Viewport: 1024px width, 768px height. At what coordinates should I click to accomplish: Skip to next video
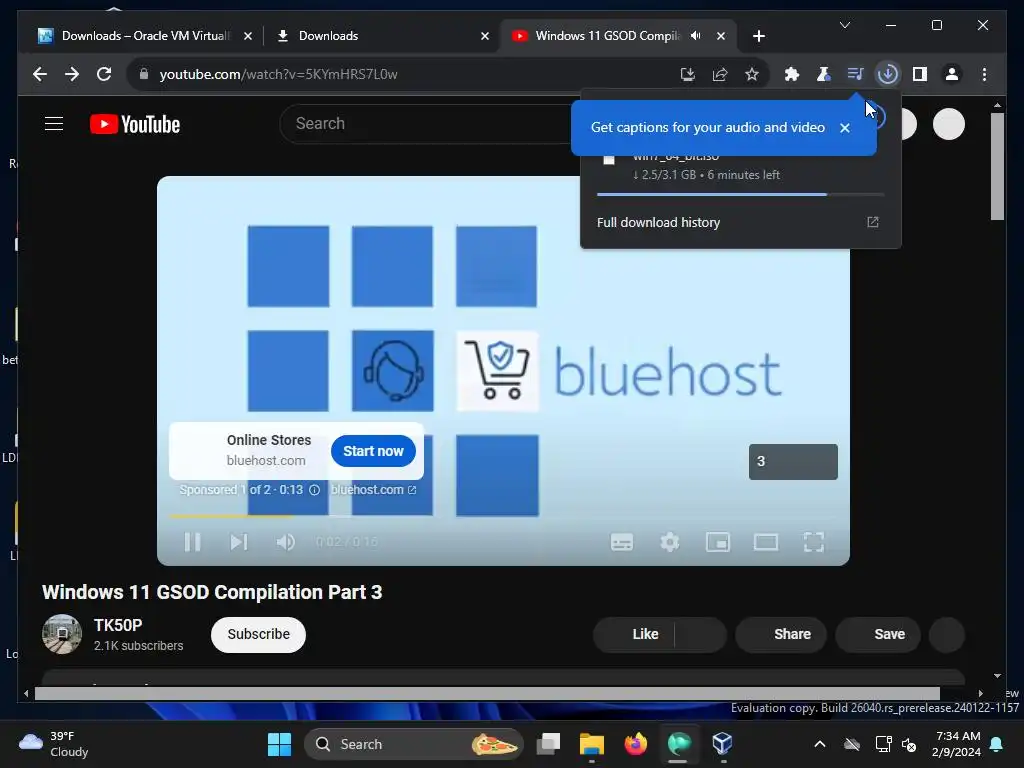pyautogui.click(x=238, y=542)
